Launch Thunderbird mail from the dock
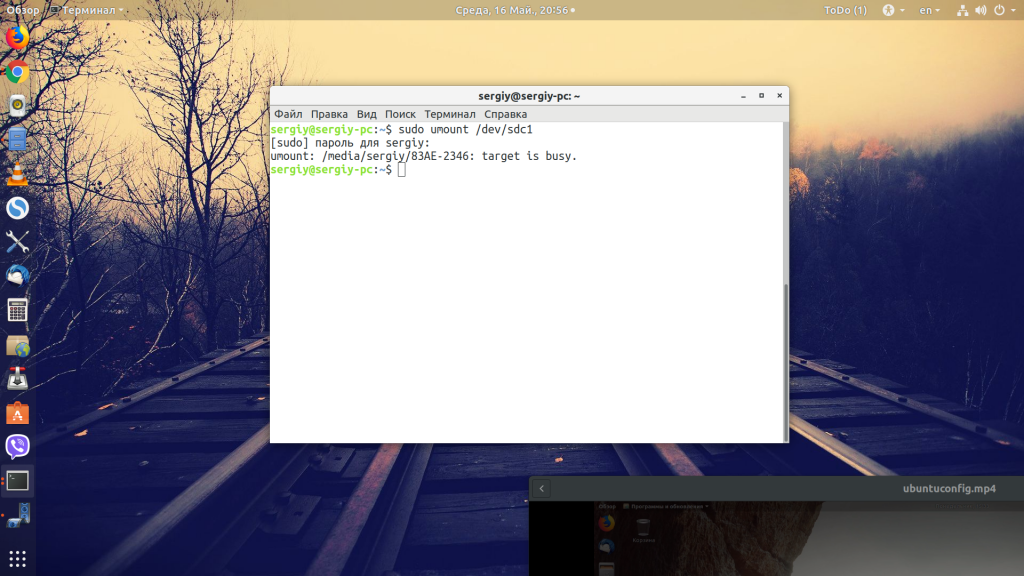Viewport: 1024px width, 576px height. coord(18,276)
